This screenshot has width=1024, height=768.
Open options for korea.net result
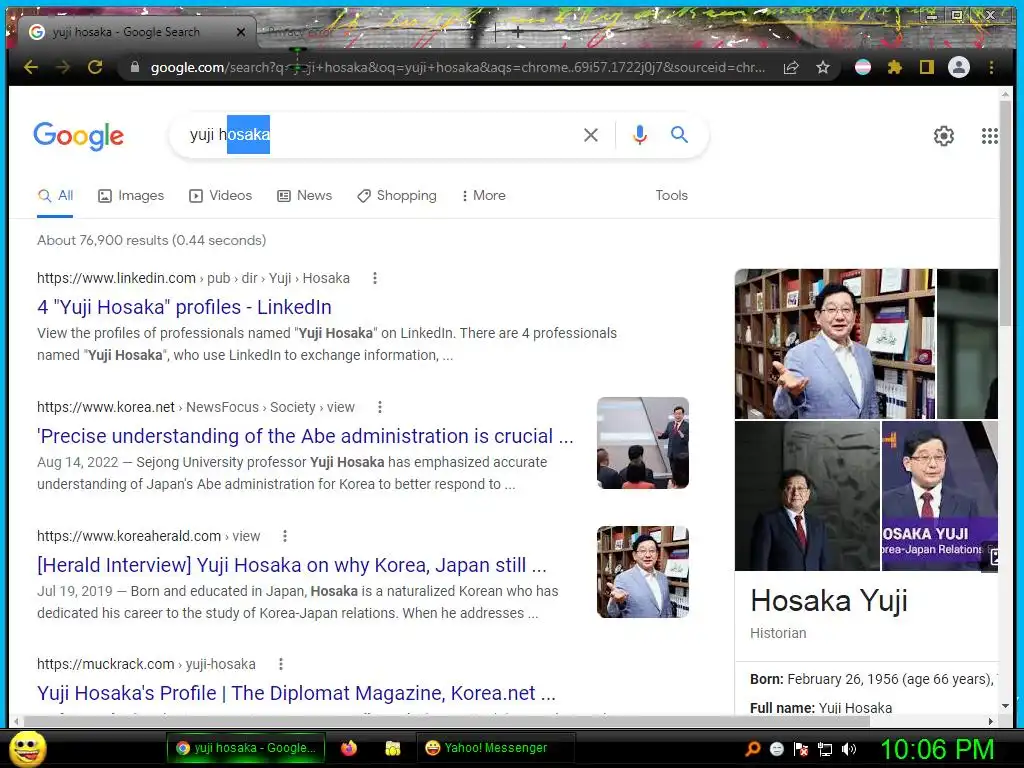coord(379,408)
